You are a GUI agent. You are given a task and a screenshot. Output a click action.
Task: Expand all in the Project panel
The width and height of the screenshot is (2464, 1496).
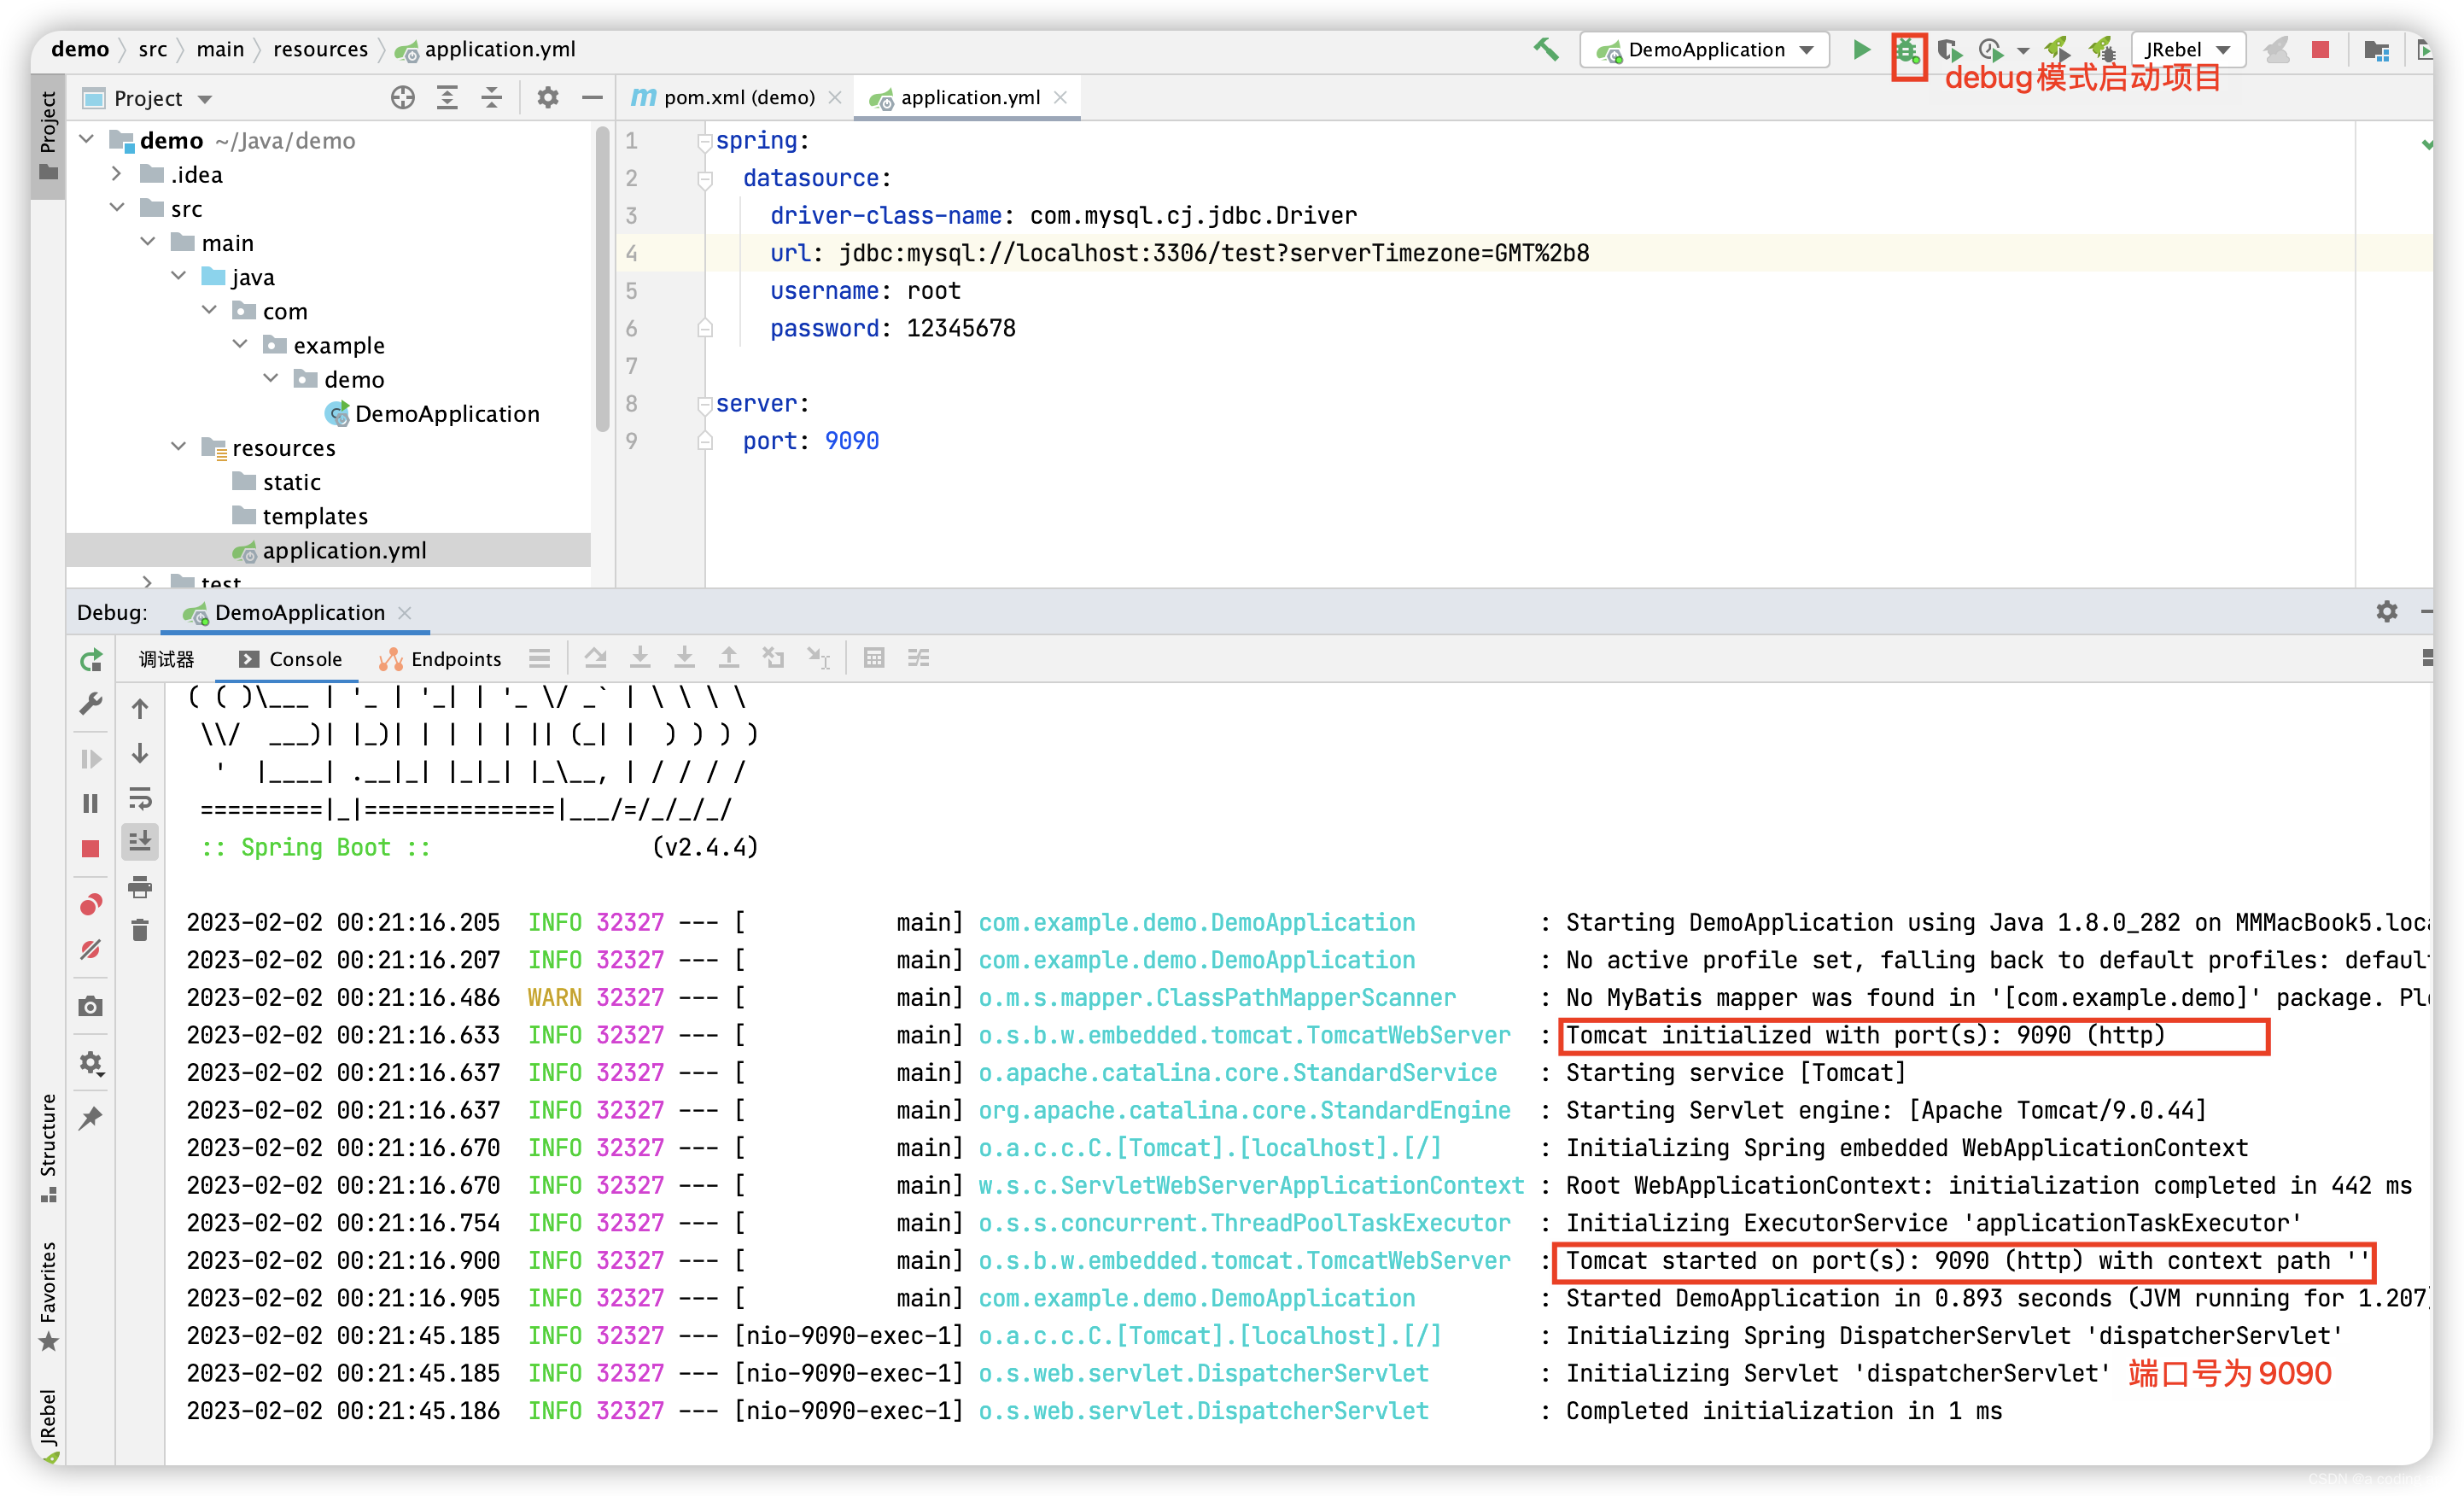pyautogui.click(x=447, y=98)
